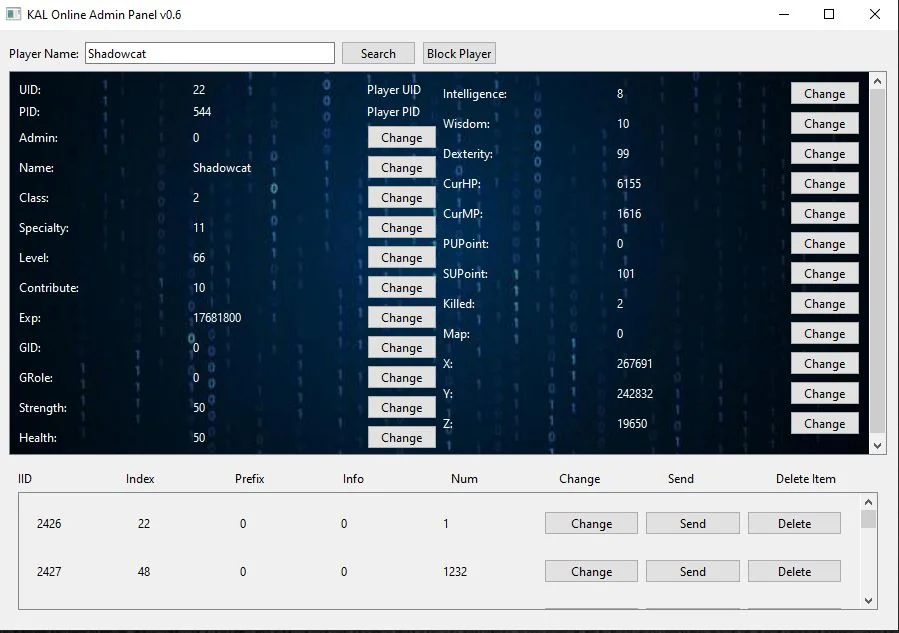Click the CurMP value 1616
This screenshot has height=633, width=899.
click(629, 213)
